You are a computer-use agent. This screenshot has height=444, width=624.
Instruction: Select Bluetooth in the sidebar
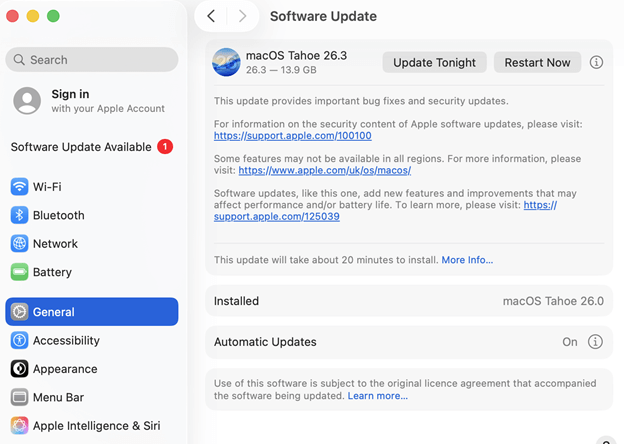tap(92, 215)
